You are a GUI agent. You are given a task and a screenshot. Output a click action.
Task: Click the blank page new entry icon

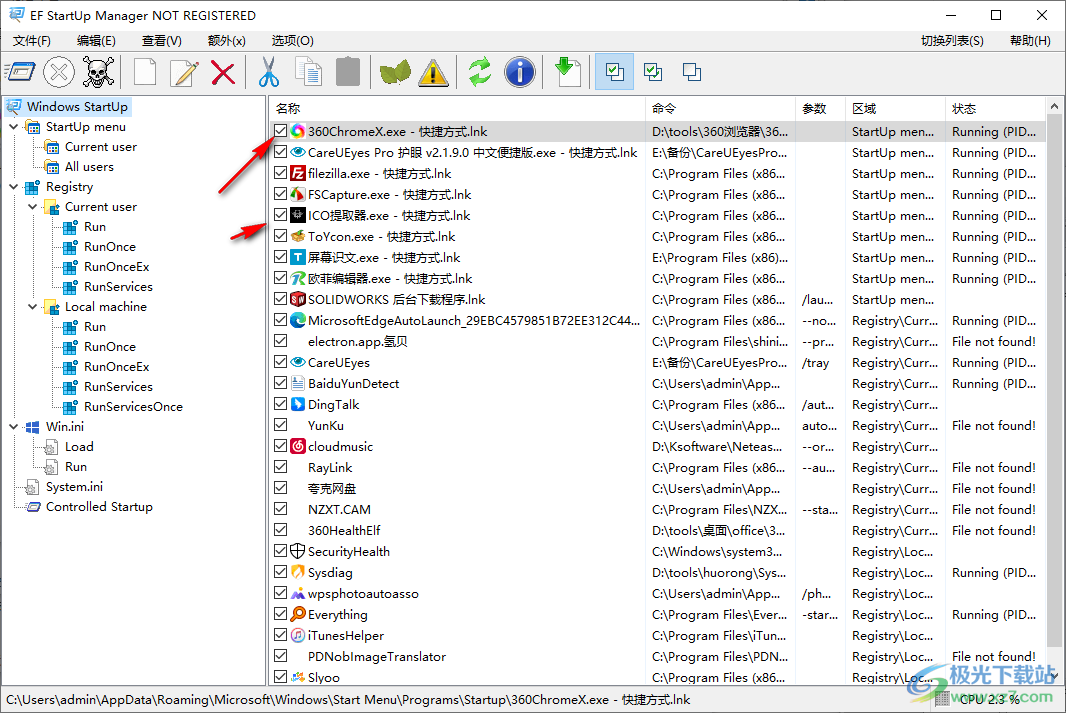(x=145, y=72)
